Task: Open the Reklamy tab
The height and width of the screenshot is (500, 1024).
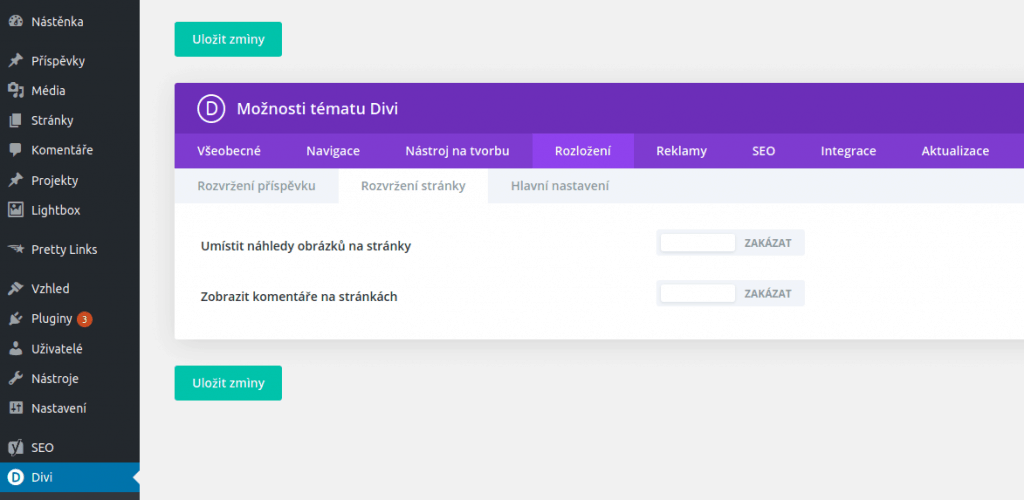Action: click(682, 151)
